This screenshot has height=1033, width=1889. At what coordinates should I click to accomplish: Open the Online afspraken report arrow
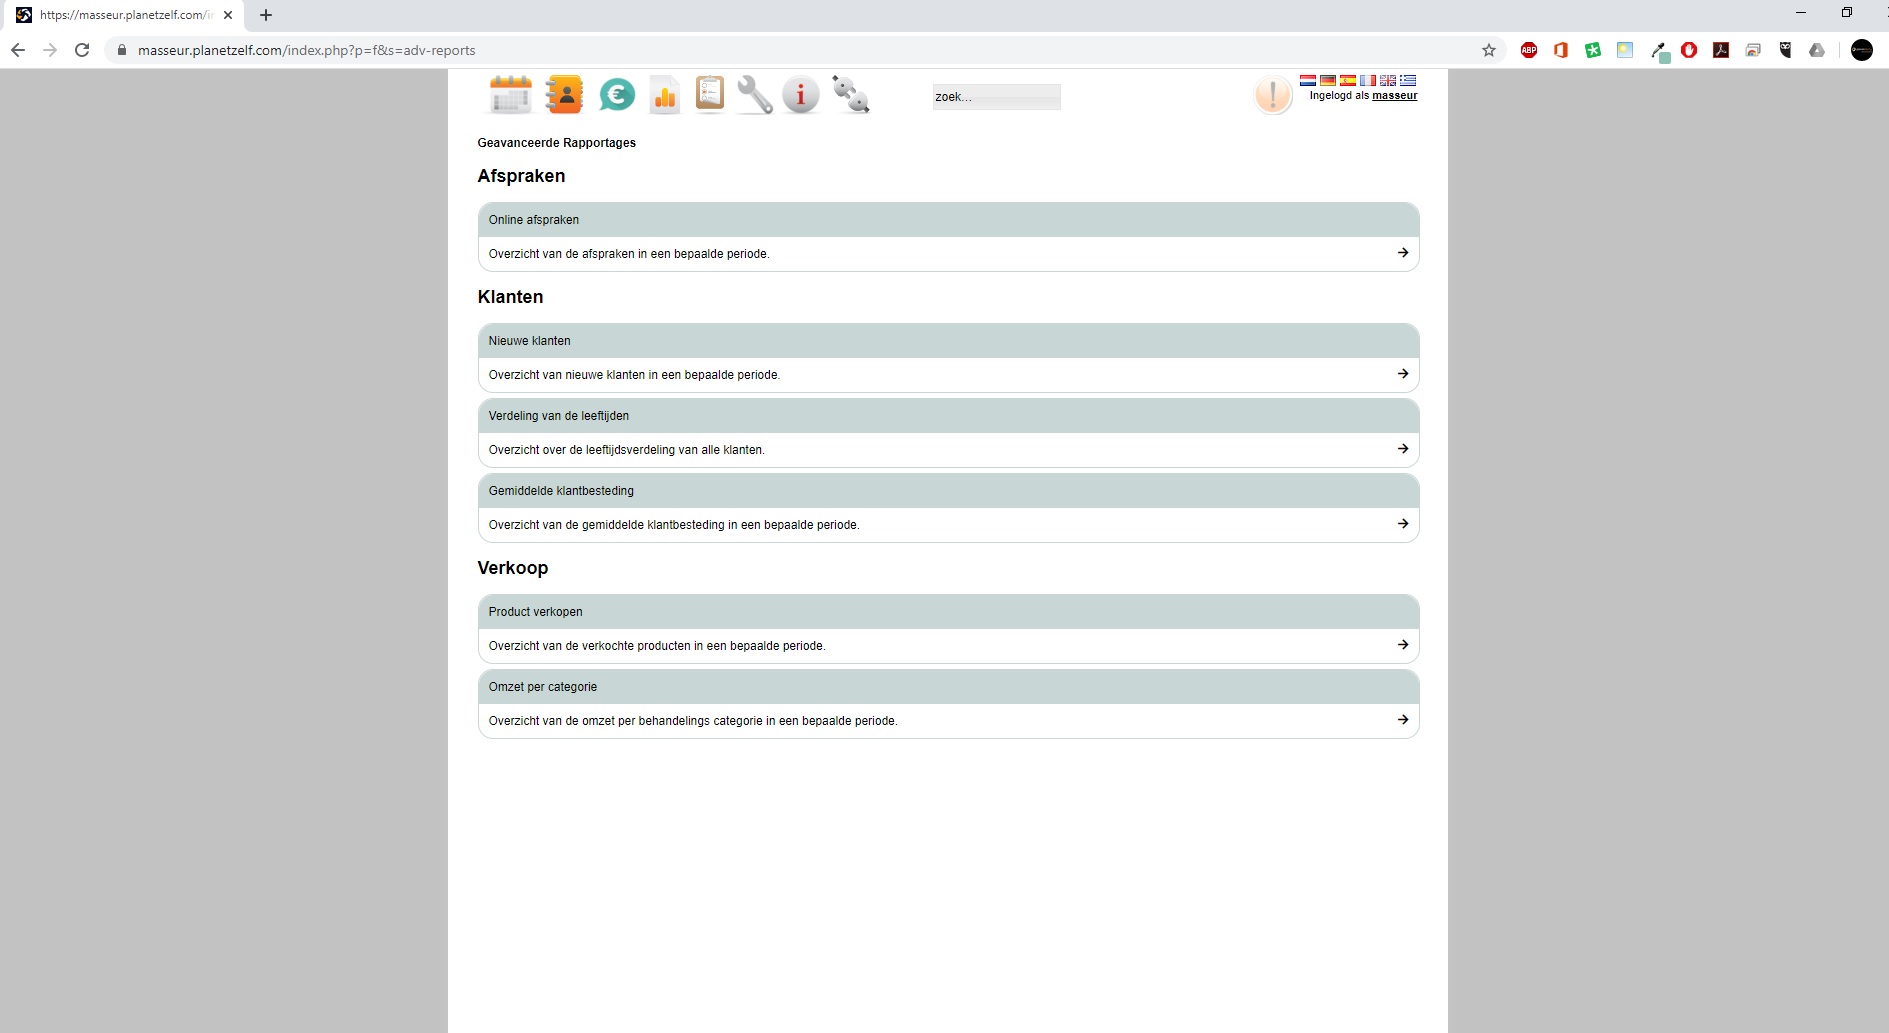click(x=1402, y=253)
